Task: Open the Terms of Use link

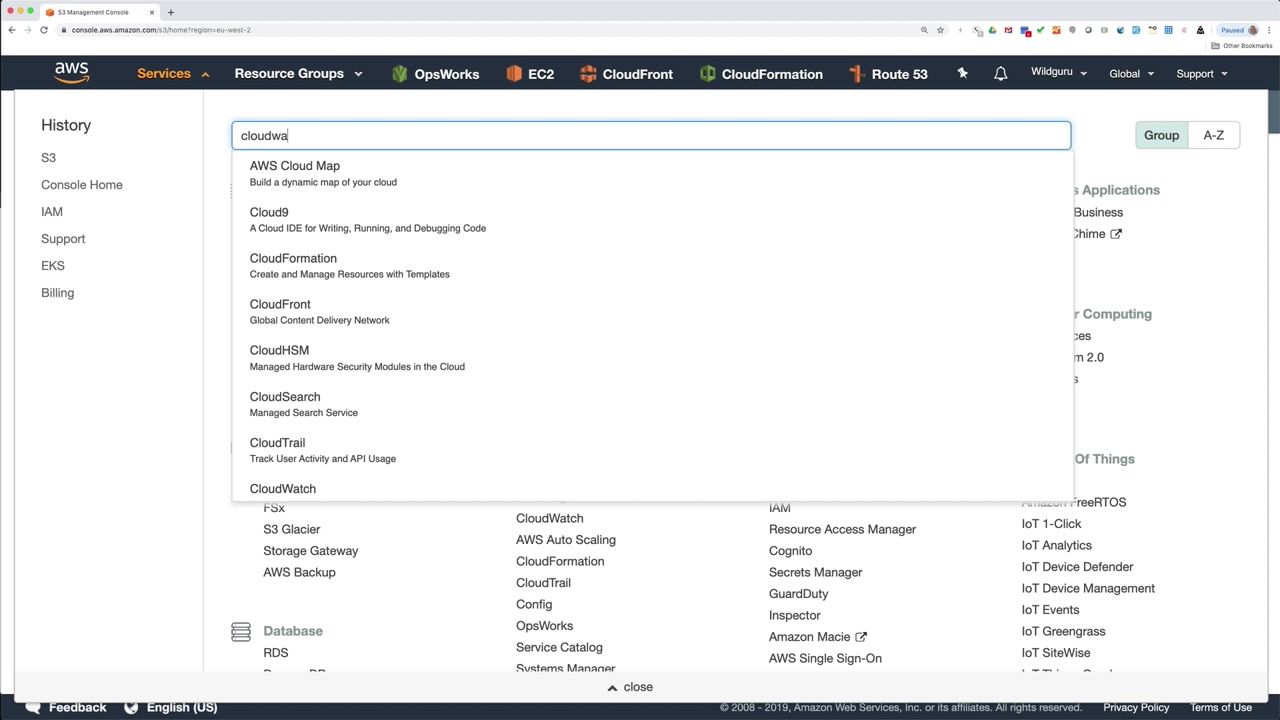Action: coord(1221,707)
